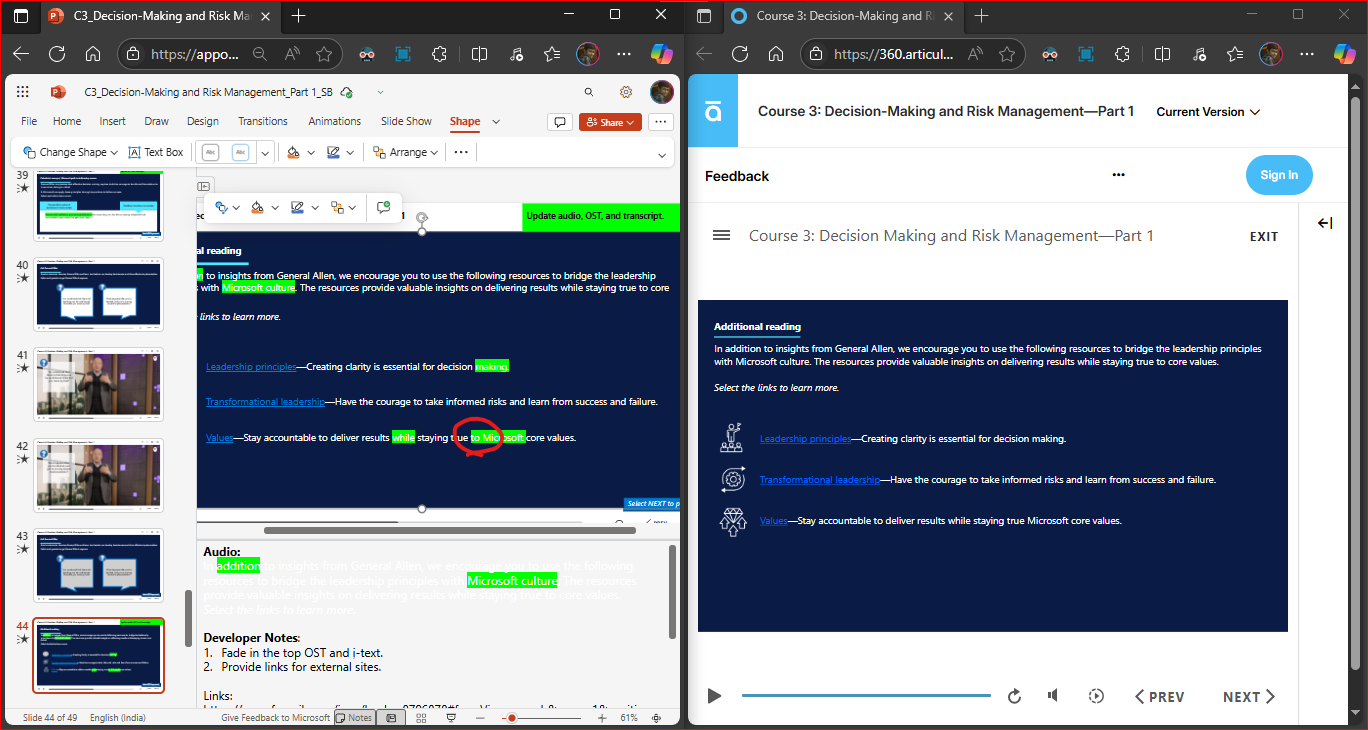Add new comment from floating toolbar
1368x730 pixels.
coord(383,208)
